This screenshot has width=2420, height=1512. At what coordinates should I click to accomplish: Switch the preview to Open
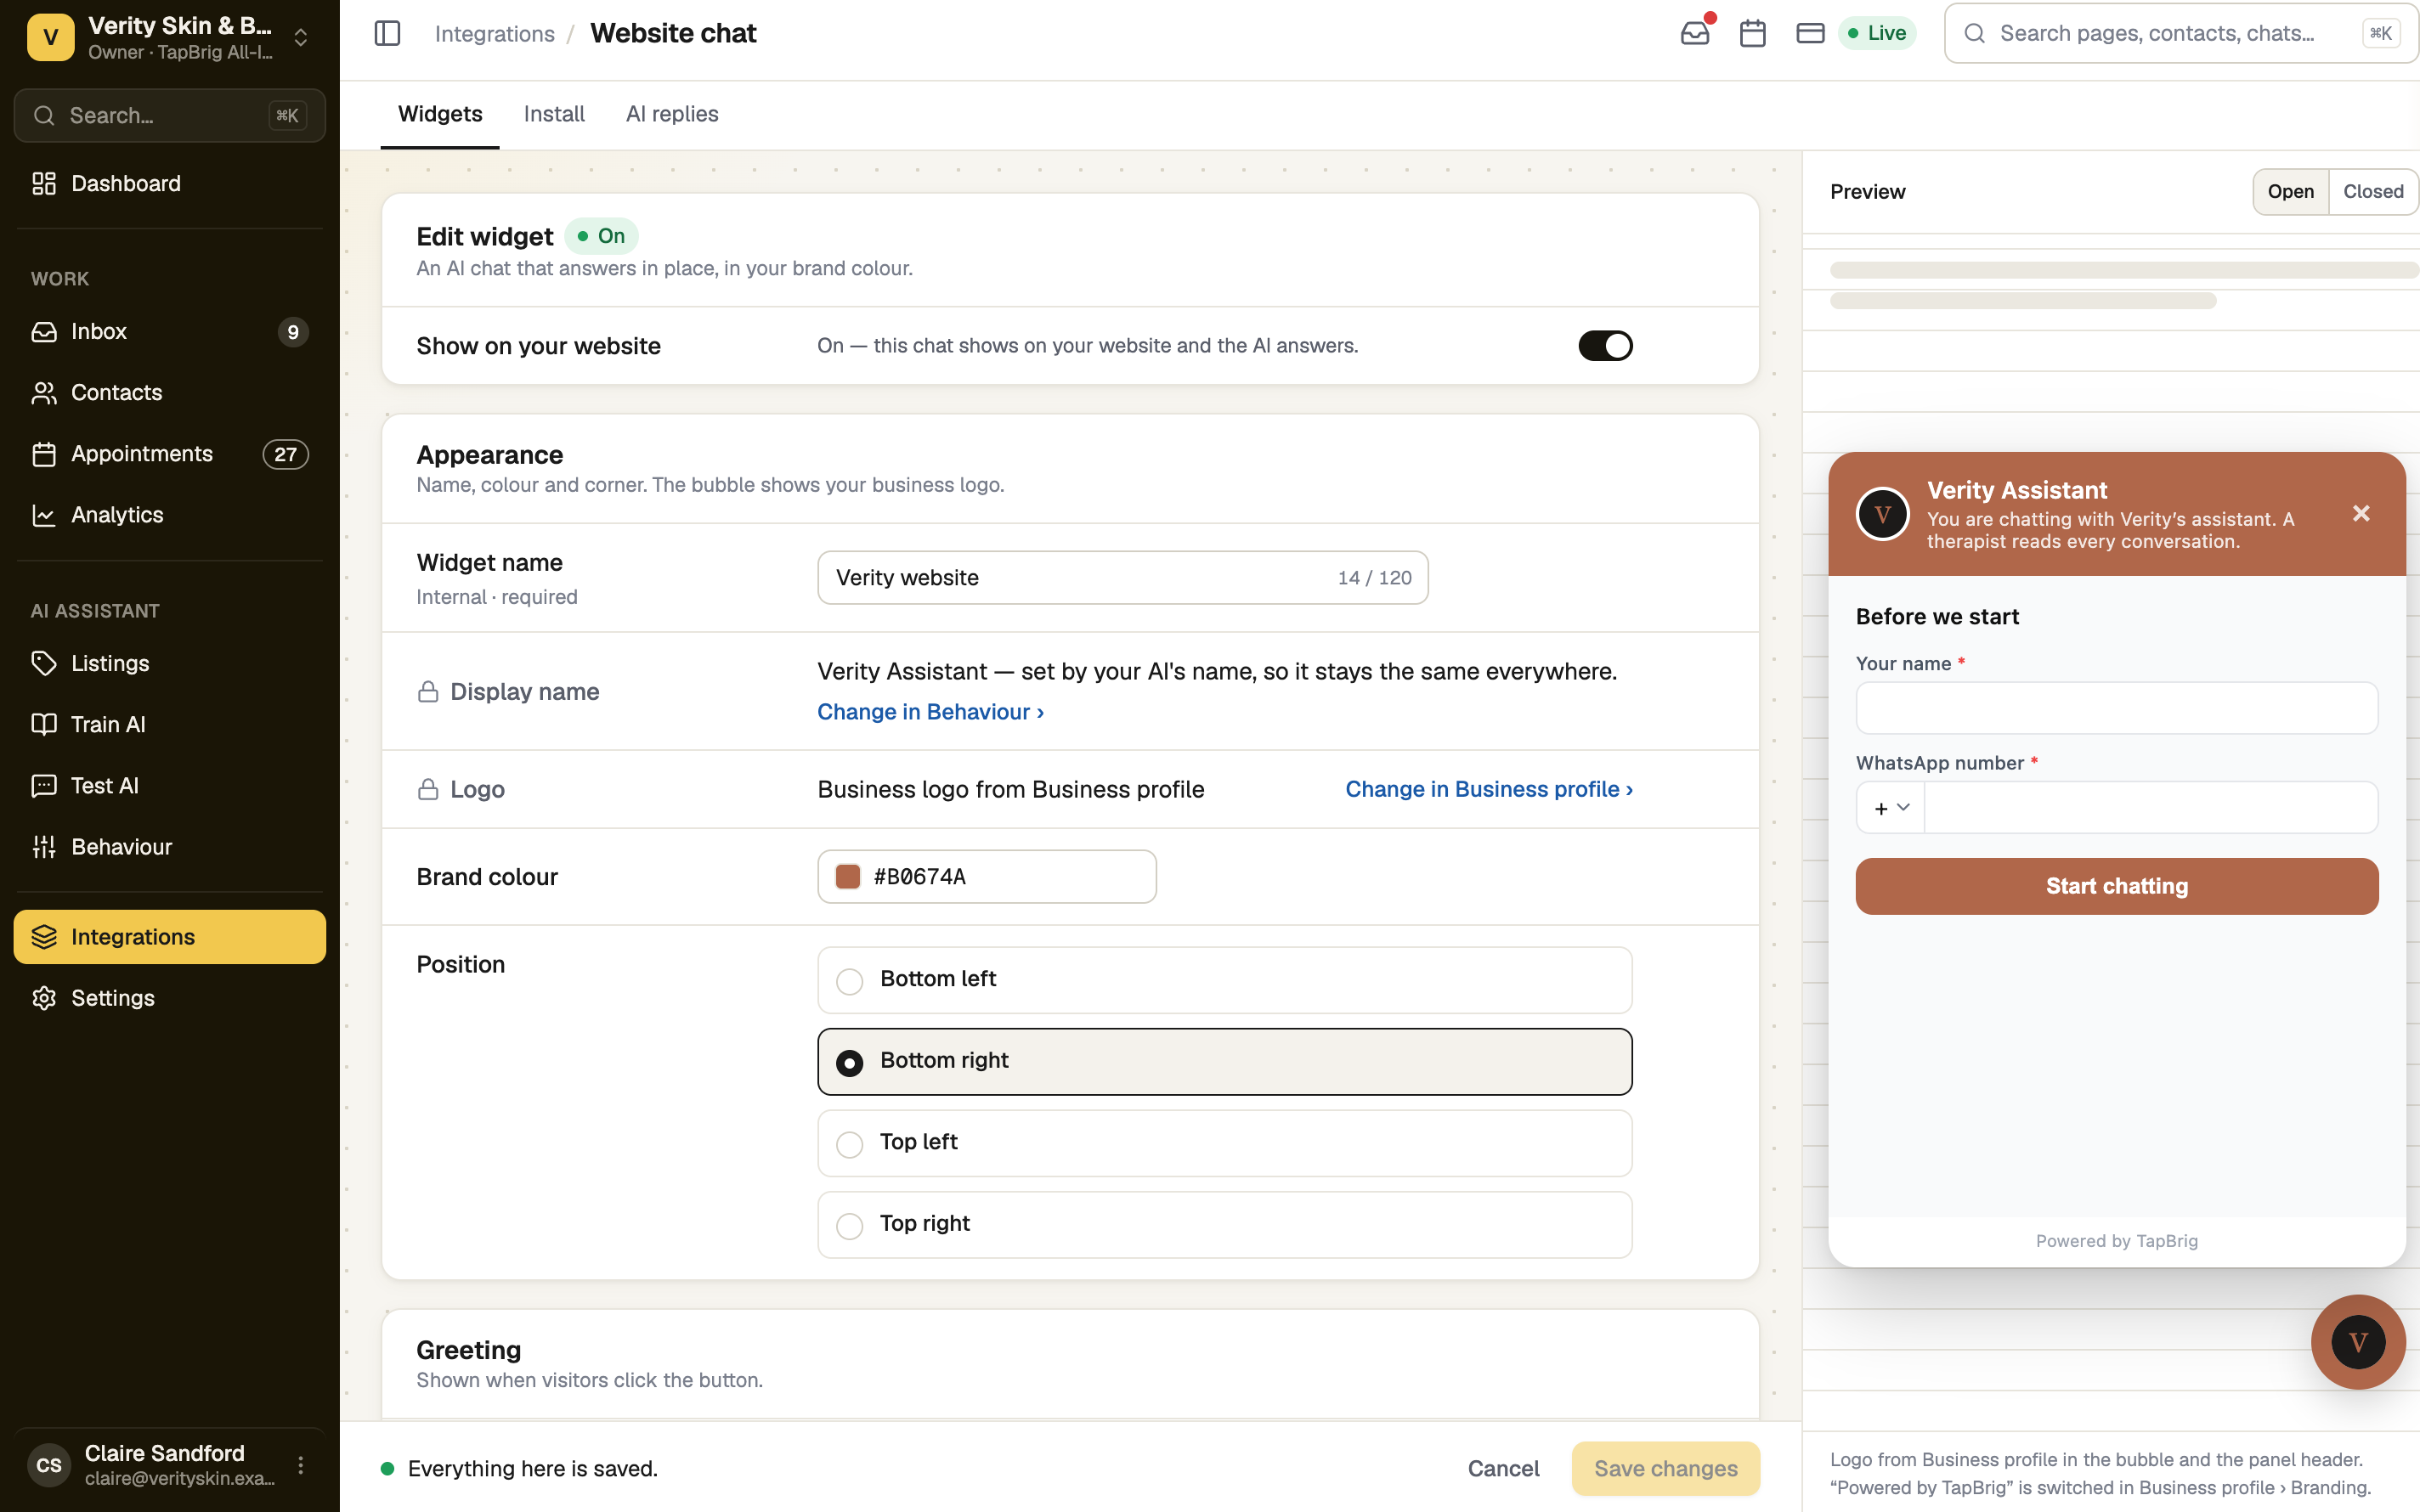tap(2290, 191)
